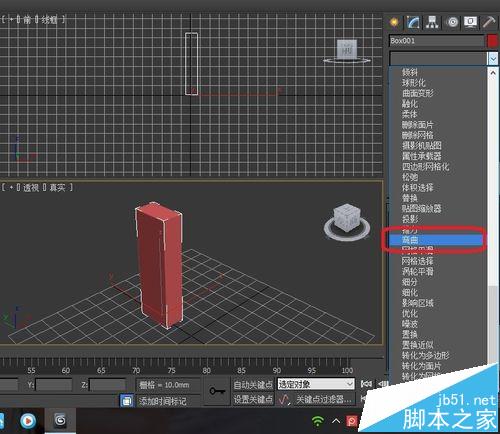Select 细分 in modifier list
Screen dimensions: 500x434
click(410, 282)
